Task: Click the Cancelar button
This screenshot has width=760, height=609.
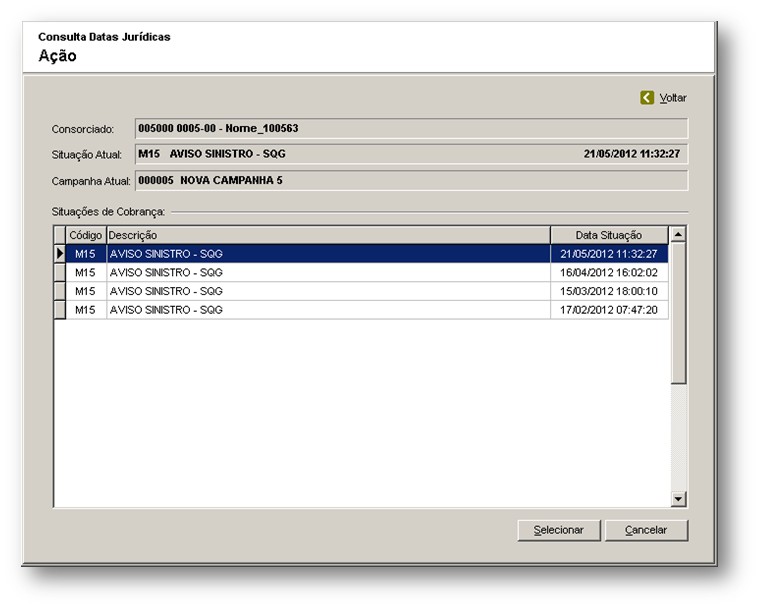Action: pos(646,530)
